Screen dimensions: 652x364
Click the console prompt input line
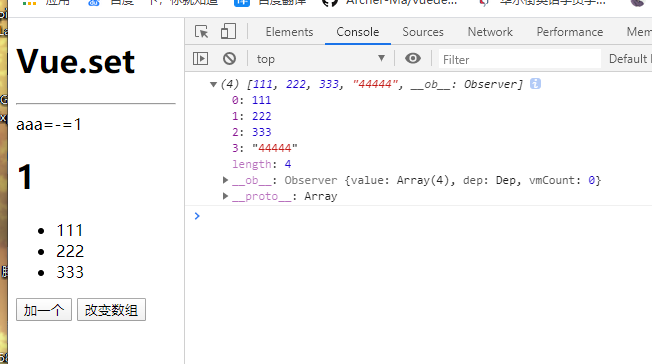coord(424,216)
